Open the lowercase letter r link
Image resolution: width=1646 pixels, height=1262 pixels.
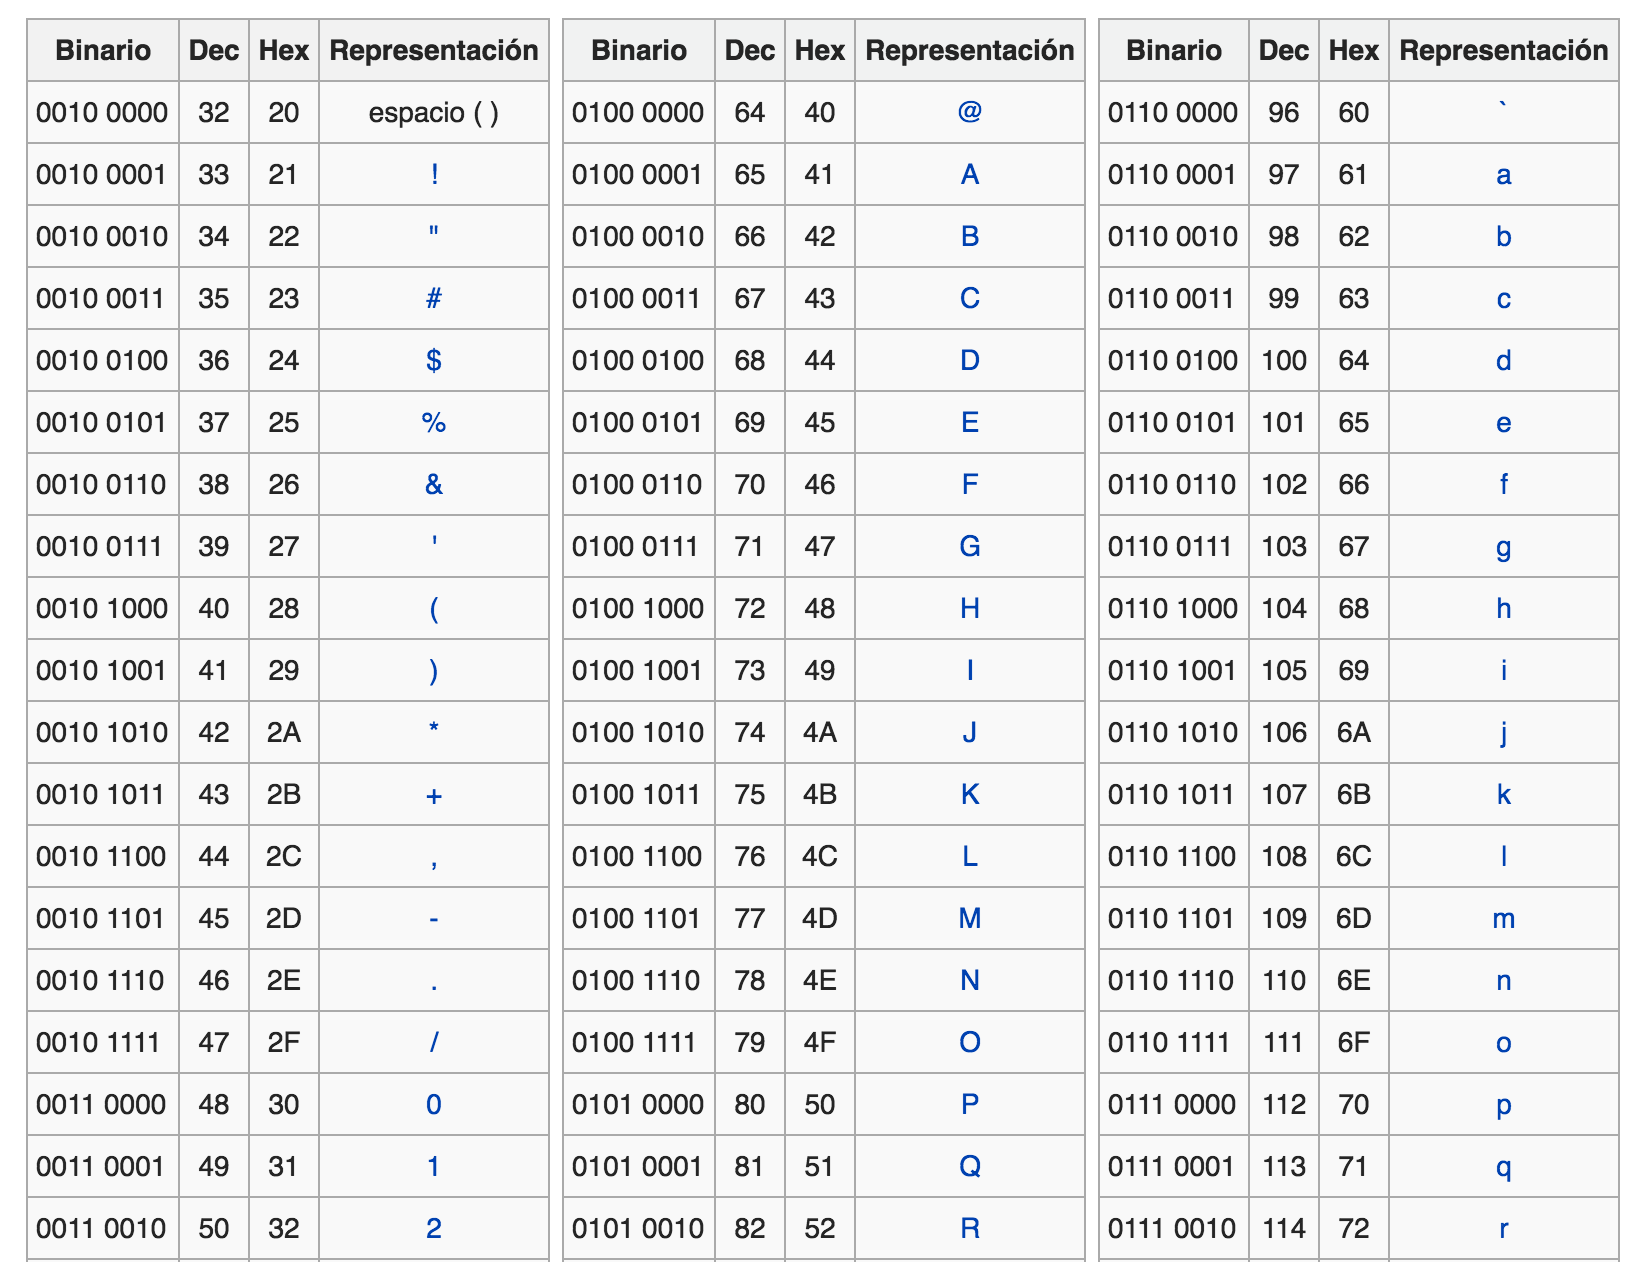pos(1503,1229)
